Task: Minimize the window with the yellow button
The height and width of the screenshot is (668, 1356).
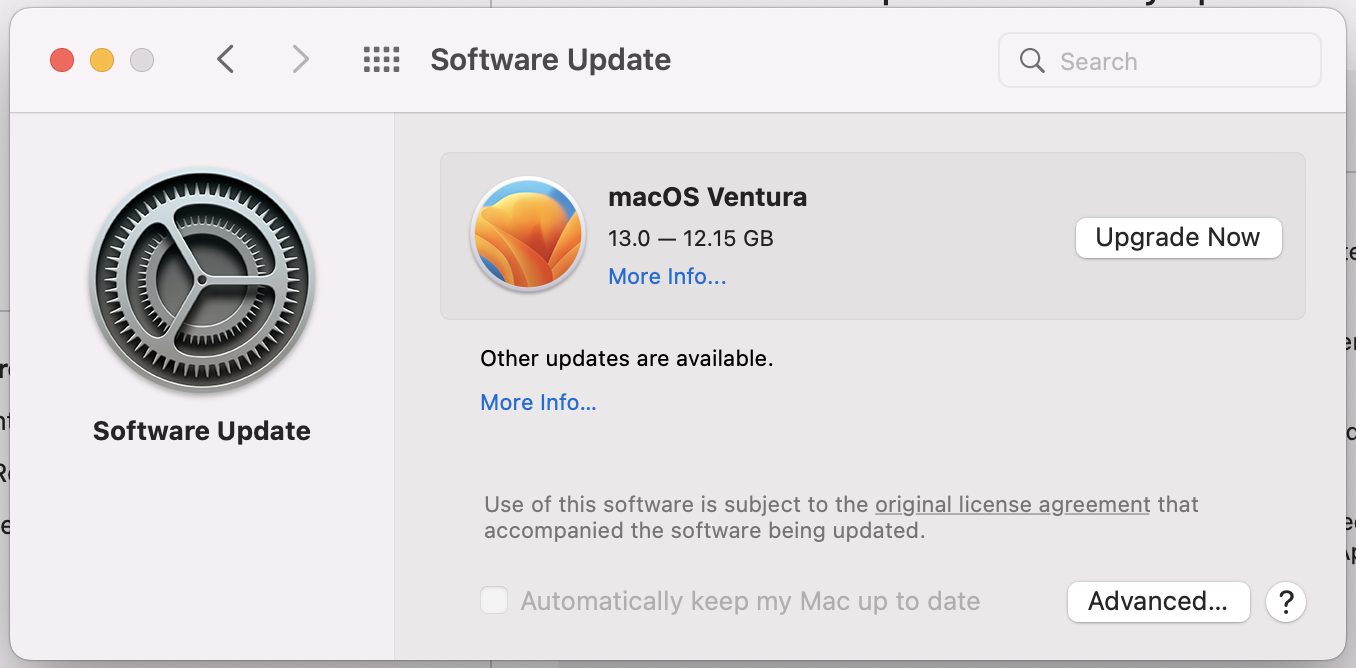Action: pyautogui.click(x=102, y=60)
